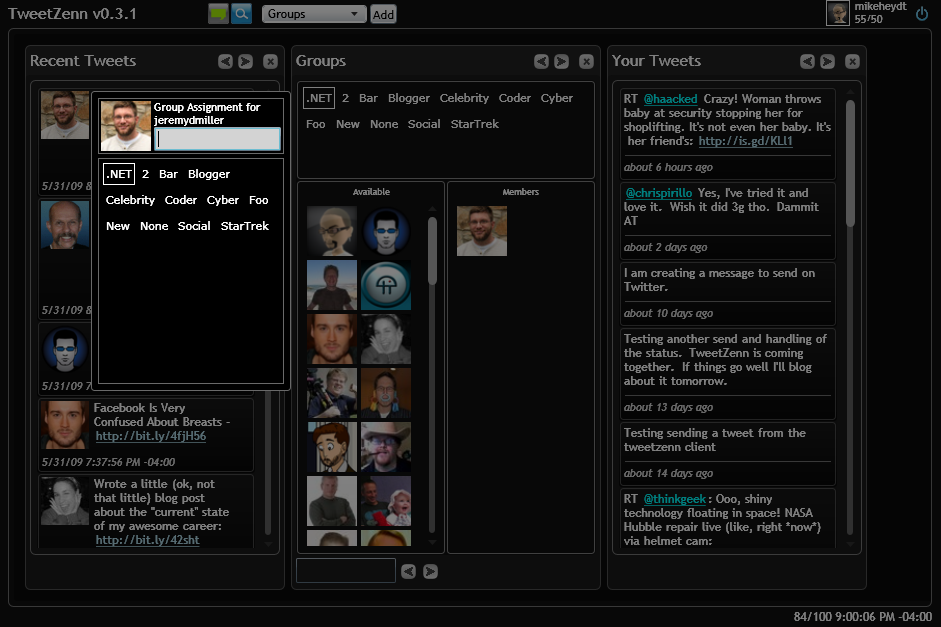The image size is (941, 627).
Task: Toggle StarTrek group in Group Assignment popup
Action: (245, 226)
